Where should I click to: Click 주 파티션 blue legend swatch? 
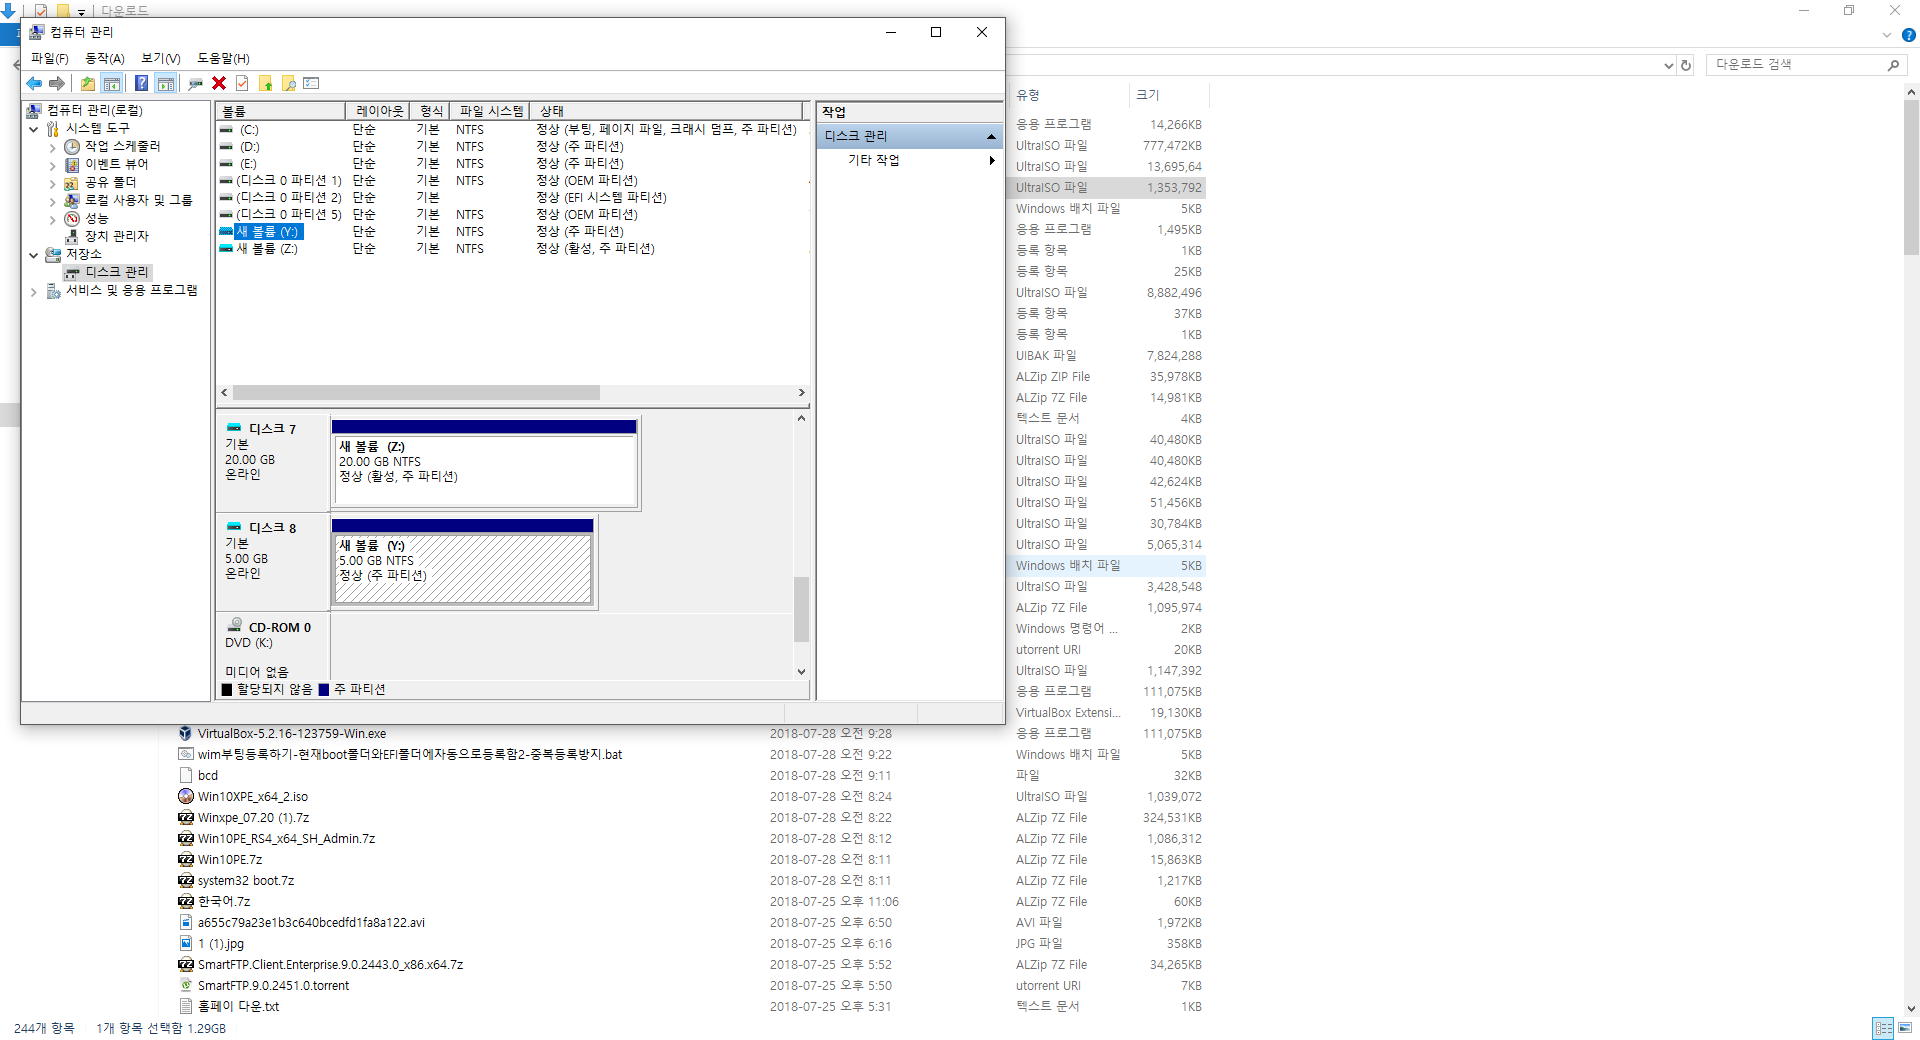click(324, 690)
